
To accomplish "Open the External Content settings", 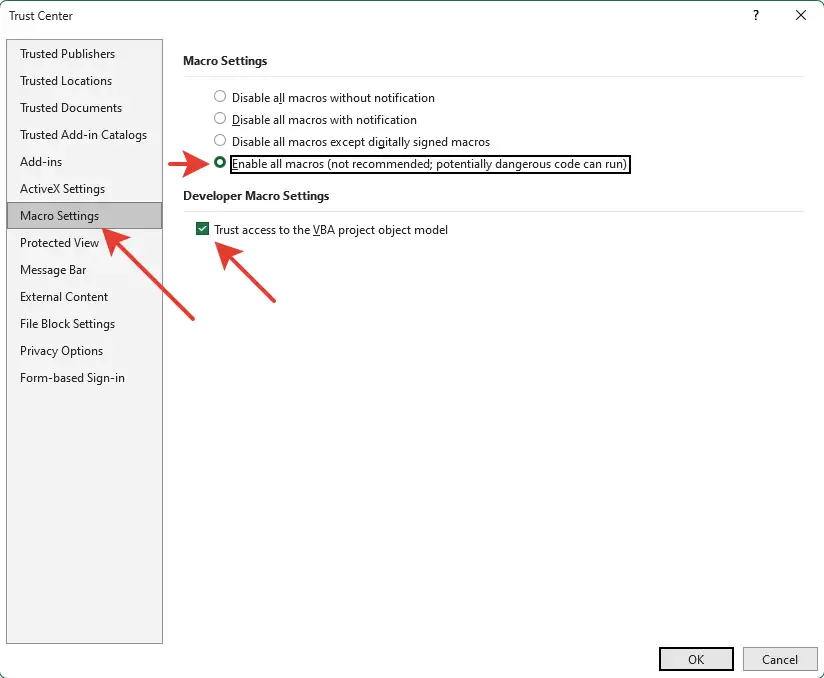I will pos(63,296).
